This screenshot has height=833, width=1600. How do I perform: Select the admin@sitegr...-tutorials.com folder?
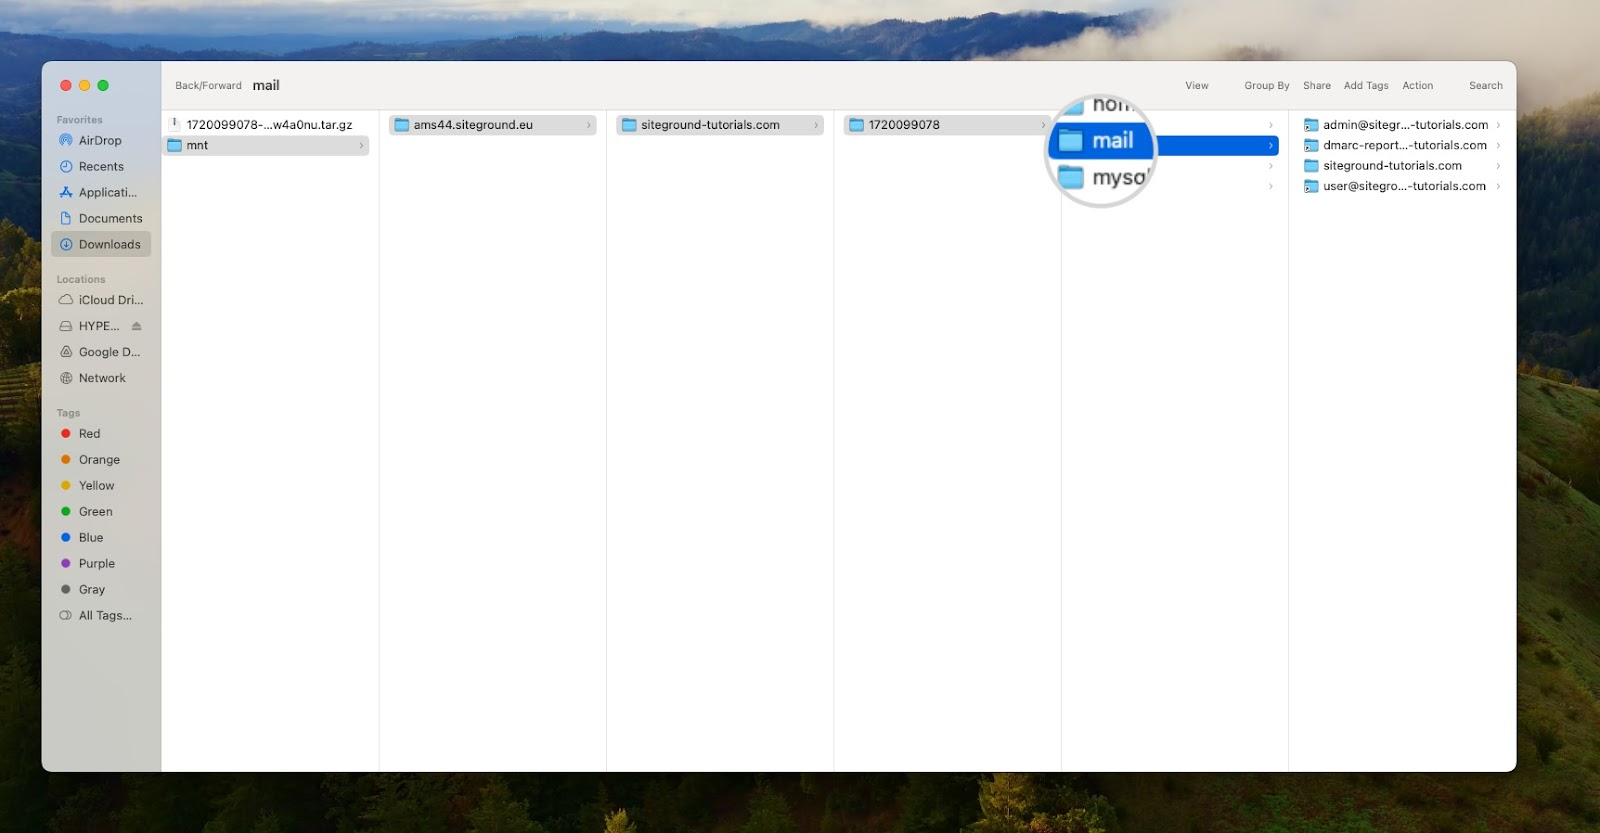pyautogui.click(x=1403, y=125)
